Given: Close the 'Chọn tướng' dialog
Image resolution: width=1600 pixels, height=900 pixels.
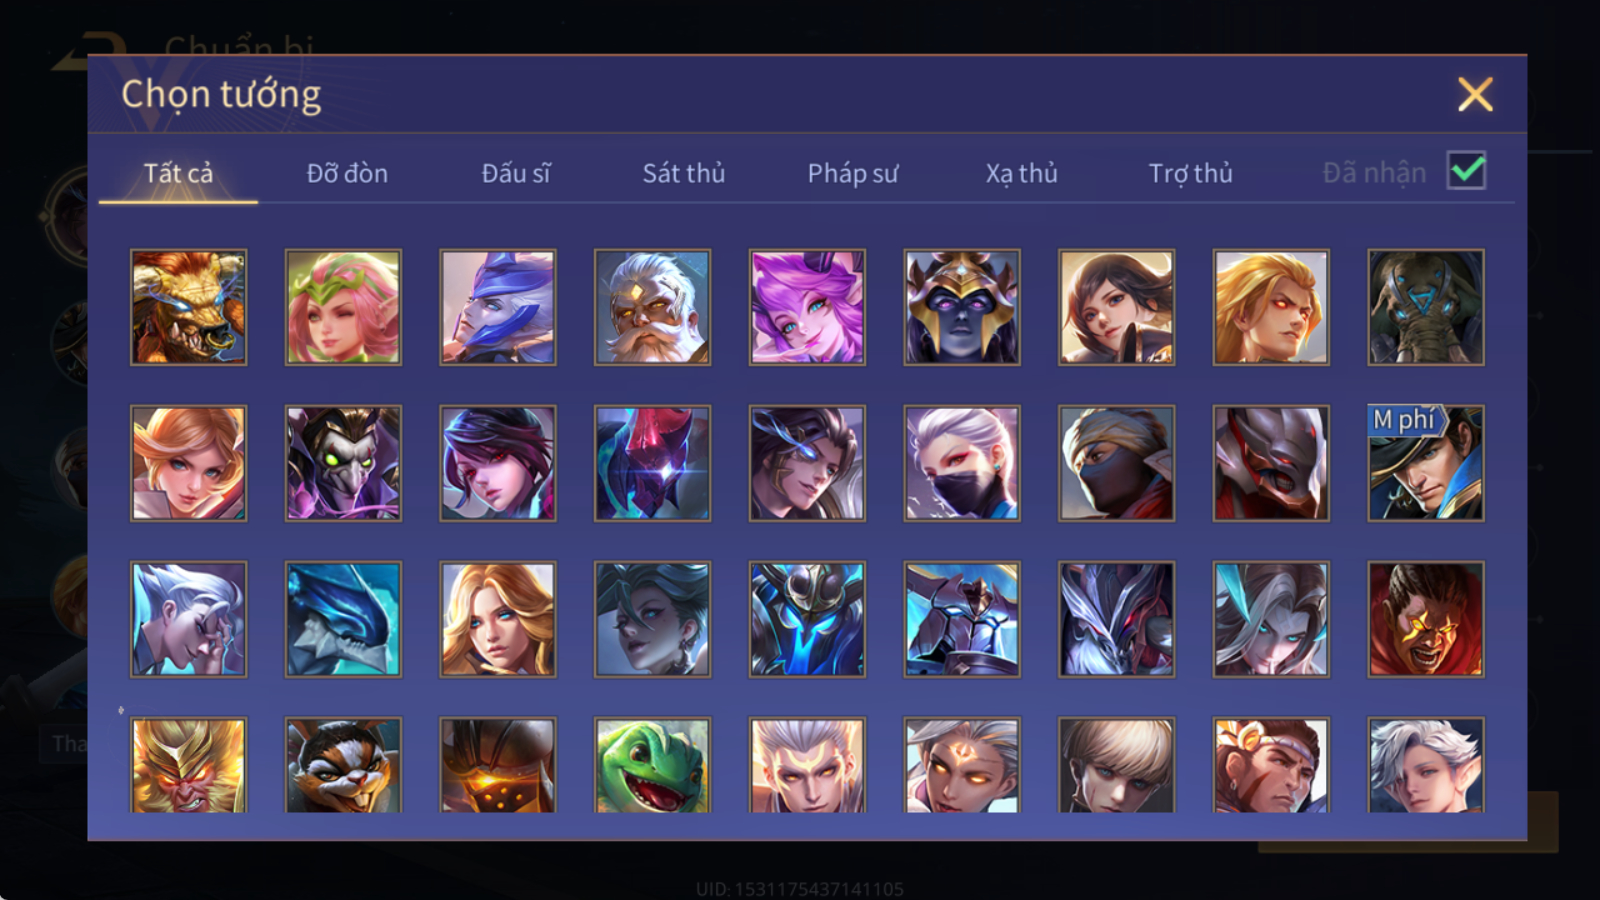Looking at the screenshot, I should point(1475,95).
